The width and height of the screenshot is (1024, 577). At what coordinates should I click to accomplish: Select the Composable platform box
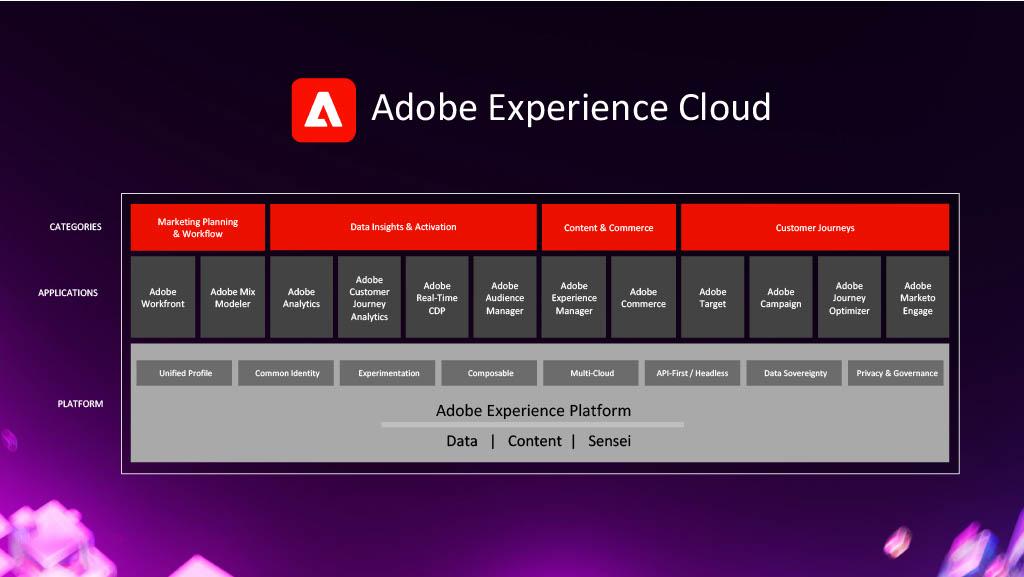[490, 373]
